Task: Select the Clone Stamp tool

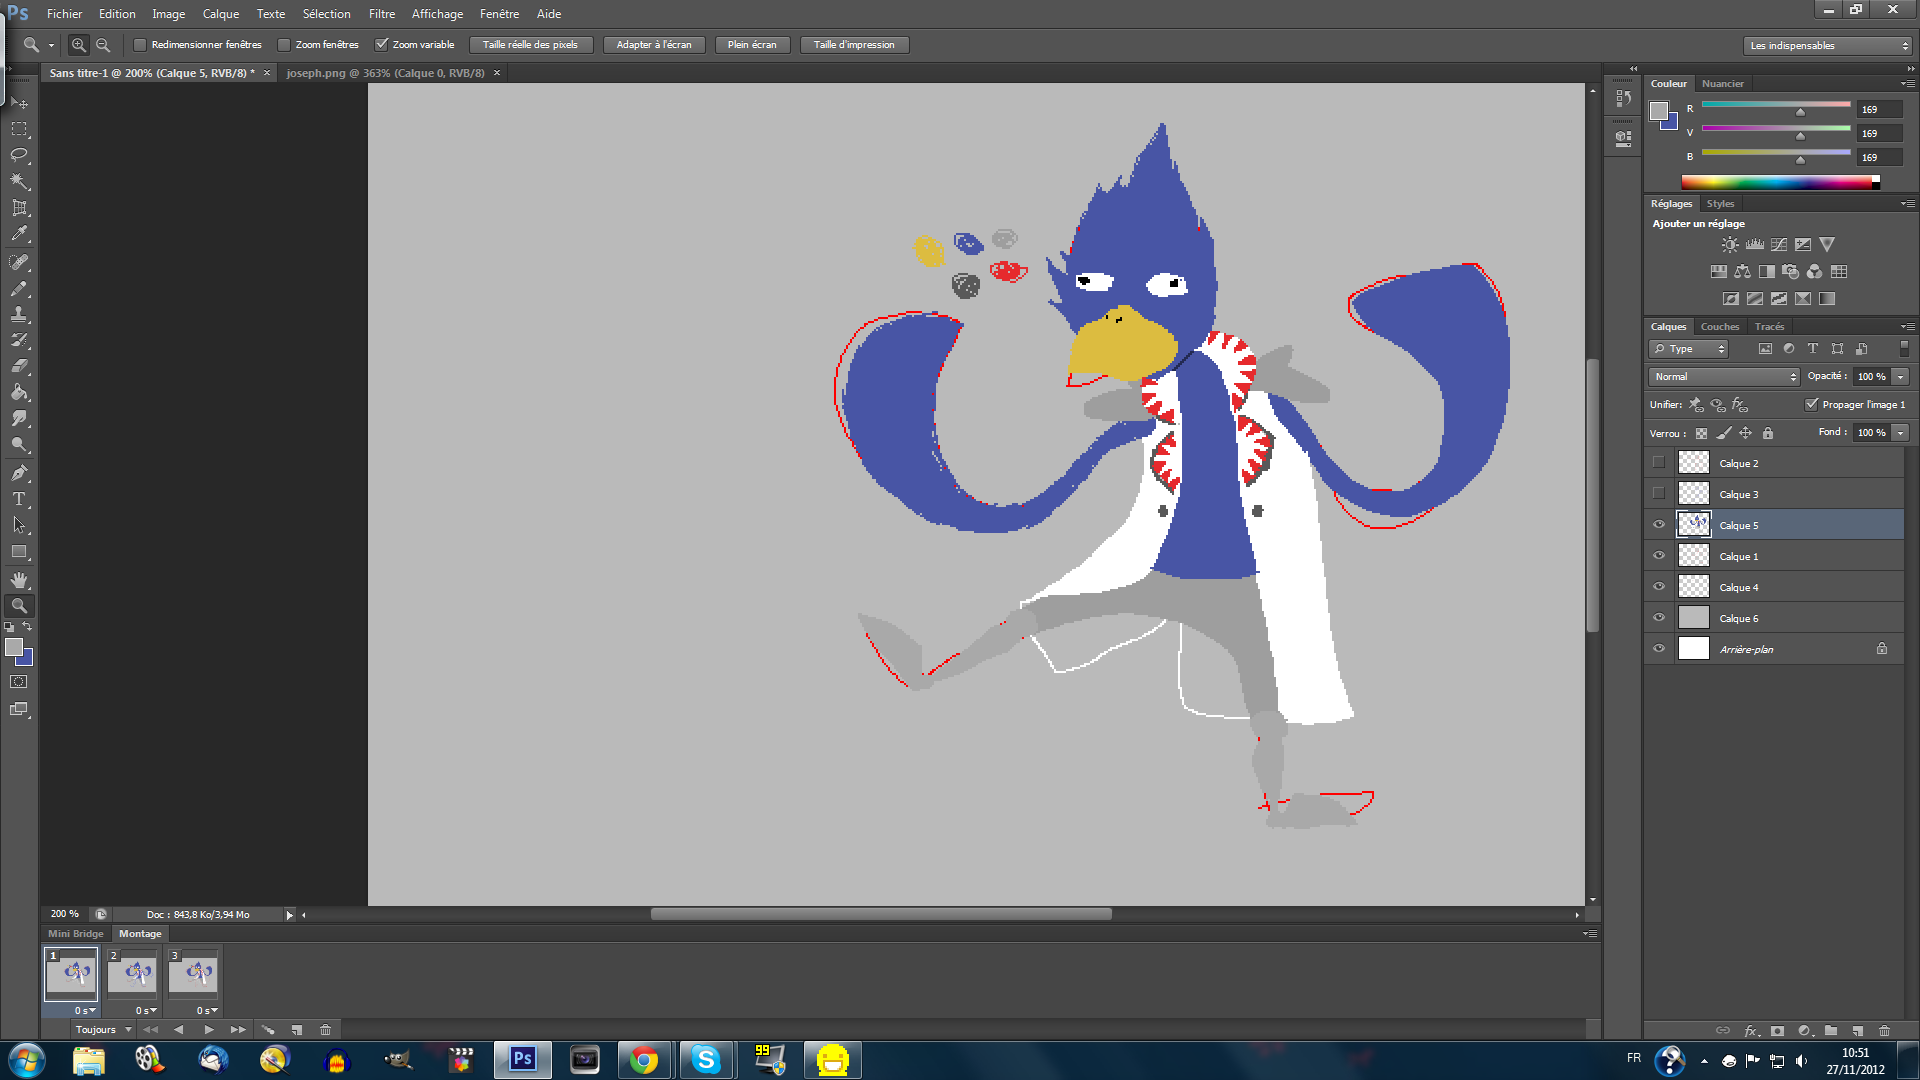Action: point(19,314)
